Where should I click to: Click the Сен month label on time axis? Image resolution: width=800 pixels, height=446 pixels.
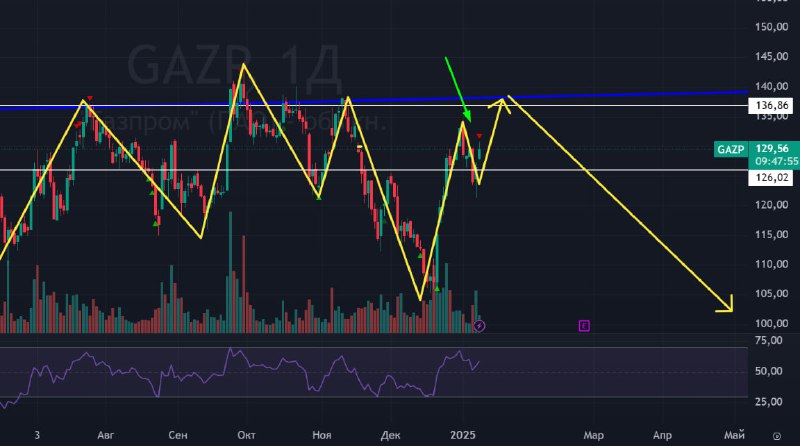178,435
